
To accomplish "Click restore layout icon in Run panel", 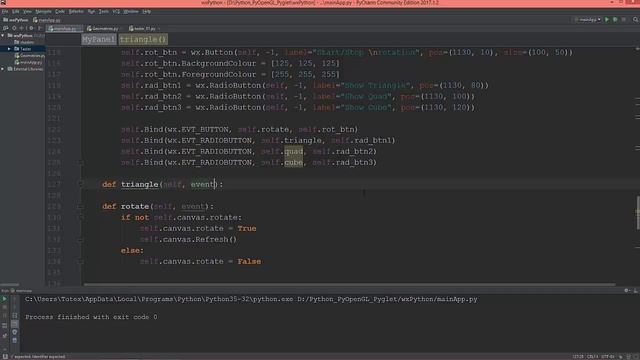I will tap(4, 326).
